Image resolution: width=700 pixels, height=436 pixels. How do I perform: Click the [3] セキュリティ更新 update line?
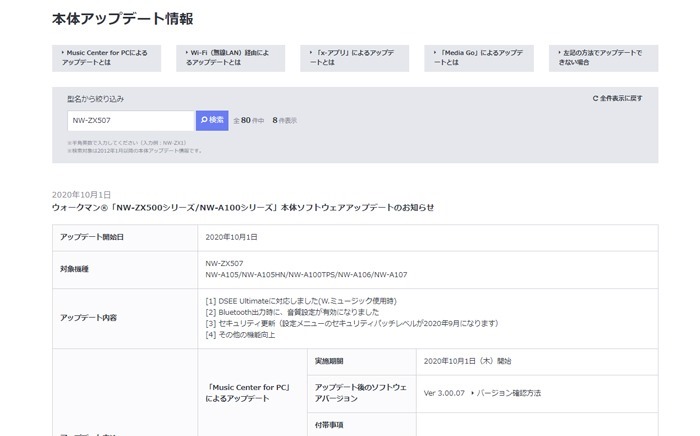click(x=352, y=324)
